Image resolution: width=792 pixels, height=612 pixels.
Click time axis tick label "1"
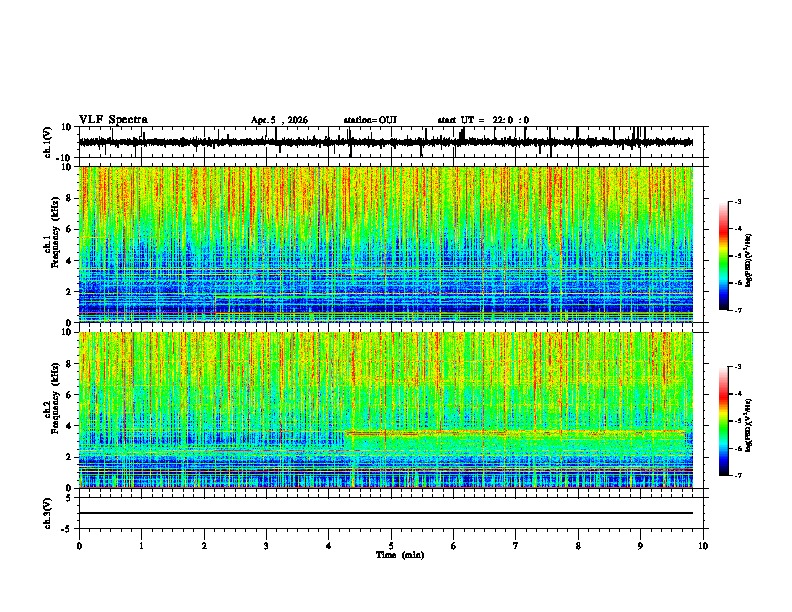(x=142, y=545)
